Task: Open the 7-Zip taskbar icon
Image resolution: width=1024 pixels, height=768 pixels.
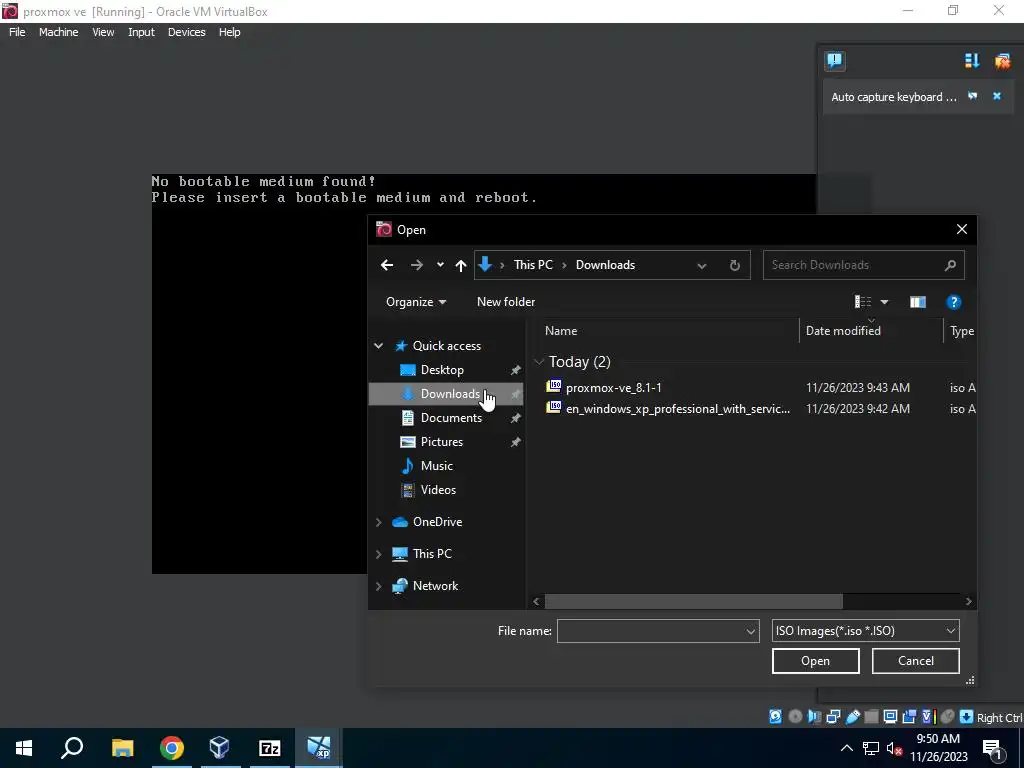Action: (x=269, y=748)
